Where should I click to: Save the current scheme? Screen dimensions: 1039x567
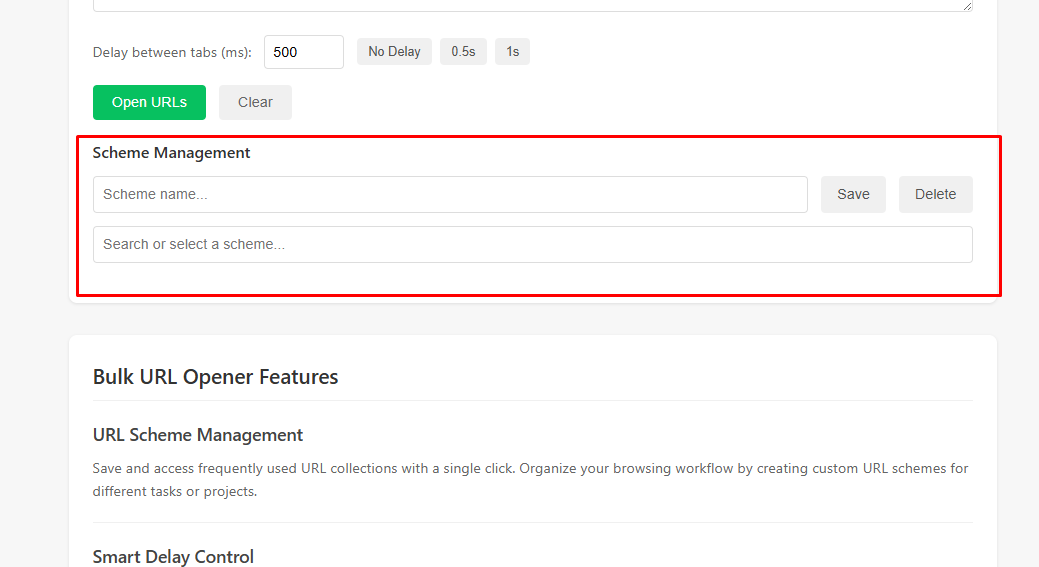click(853, 194)
